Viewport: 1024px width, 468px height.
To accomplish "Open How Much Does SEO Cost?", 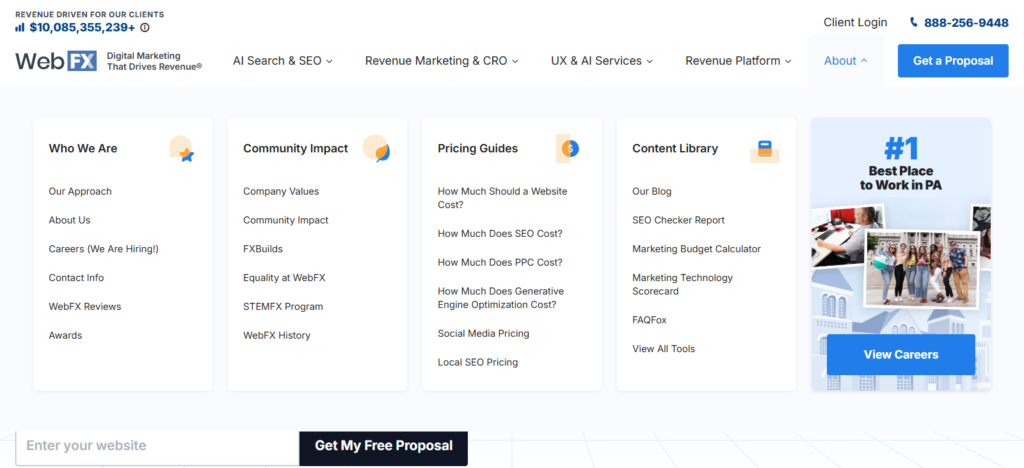I will (500, 233).
